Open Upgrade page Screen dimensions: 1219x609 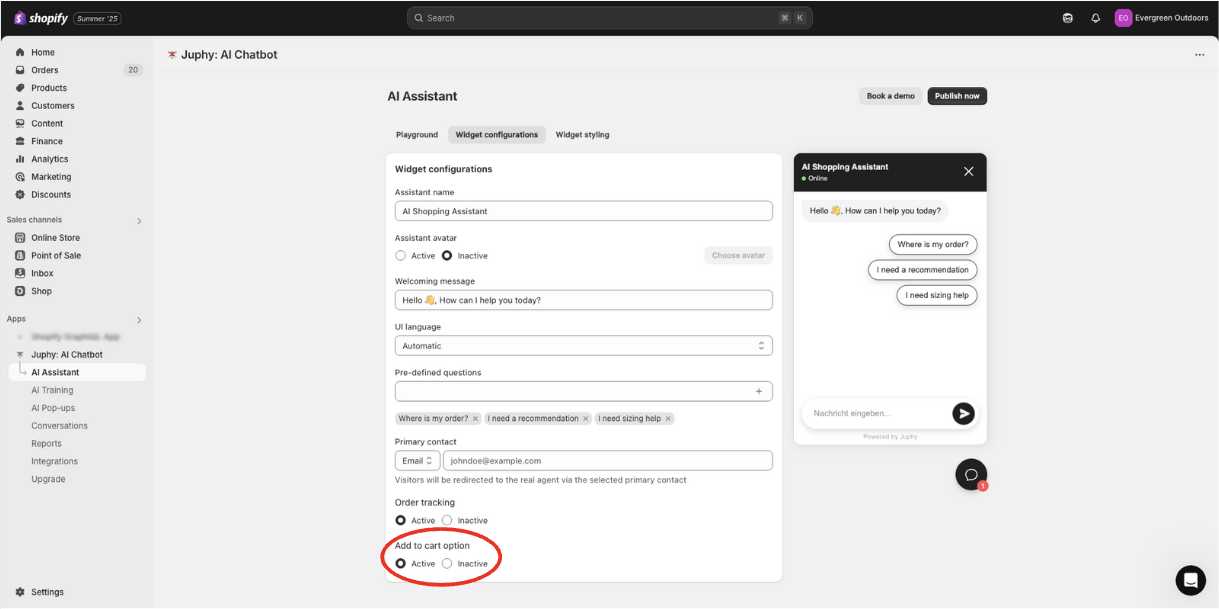pyautogui.click(x=48, y=479)
